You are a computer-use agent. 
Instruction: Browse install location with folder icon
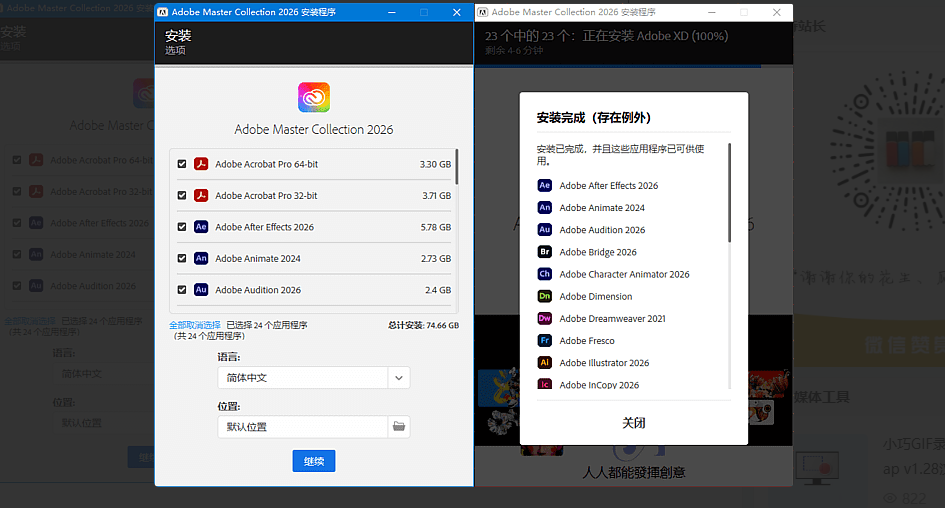coord(399,427)
